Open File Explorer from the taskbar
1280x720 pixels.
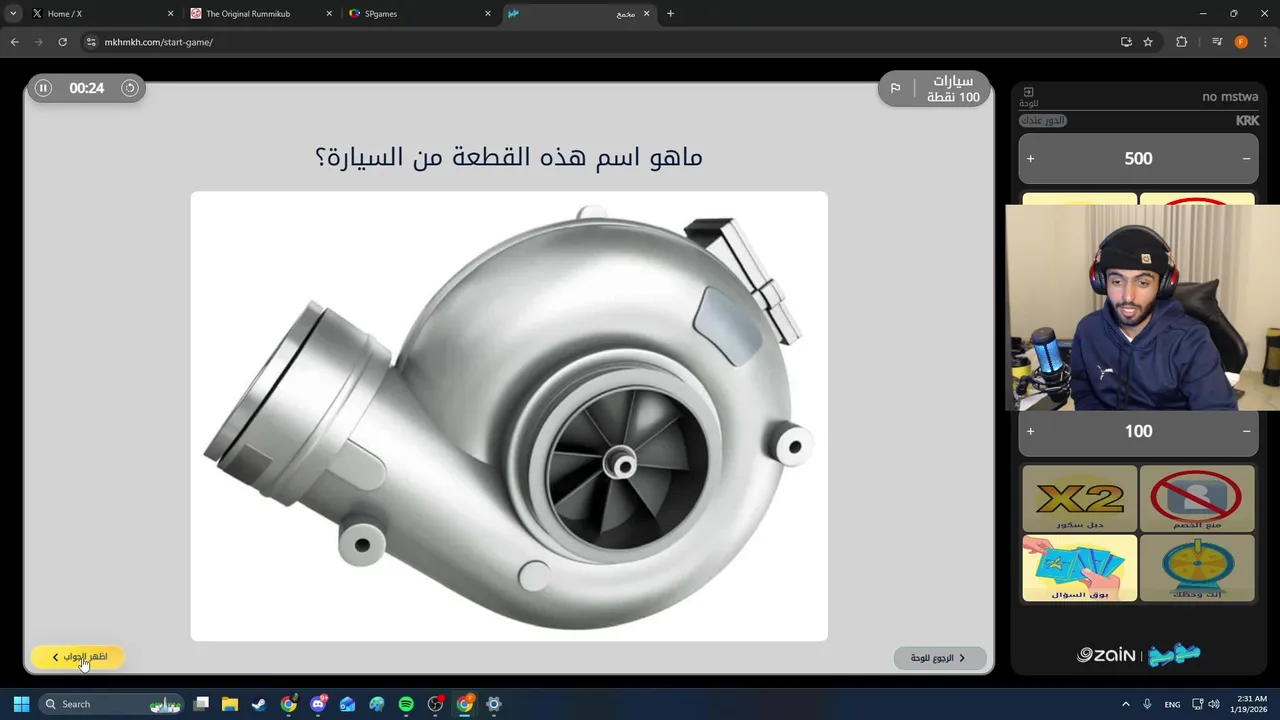tap(230, 704)
